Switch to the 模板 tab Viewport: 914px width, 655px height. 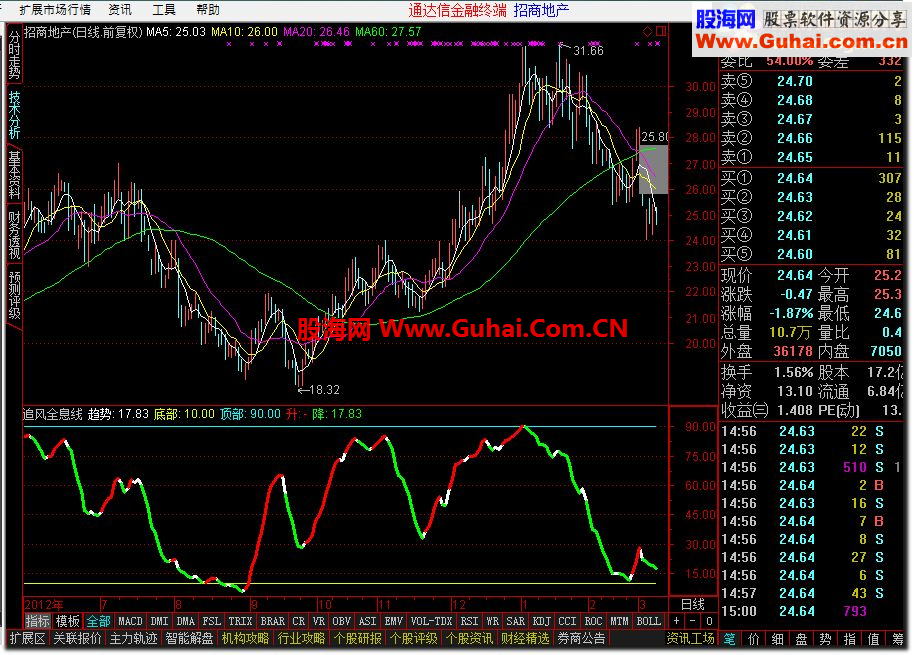point(68,621)
